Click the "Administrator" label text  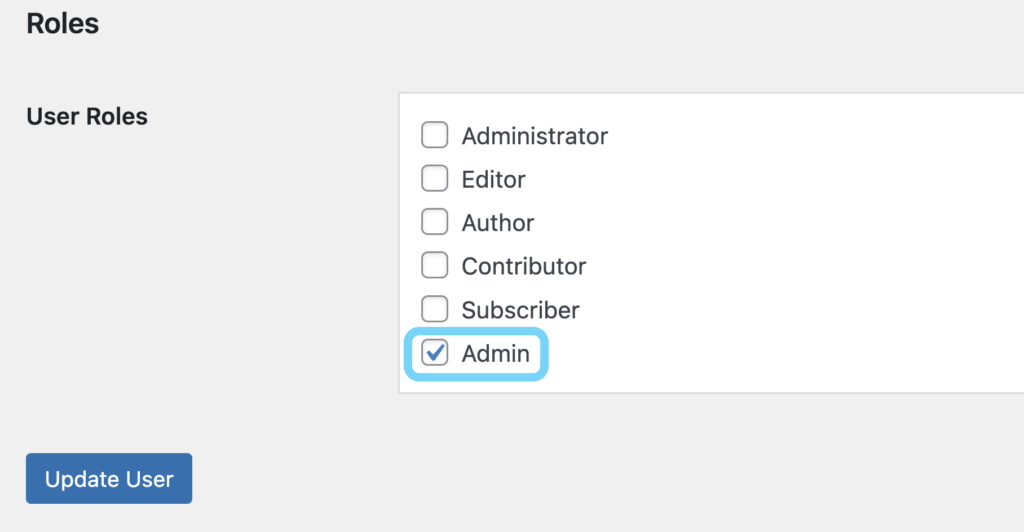click(x=534, y=136)
